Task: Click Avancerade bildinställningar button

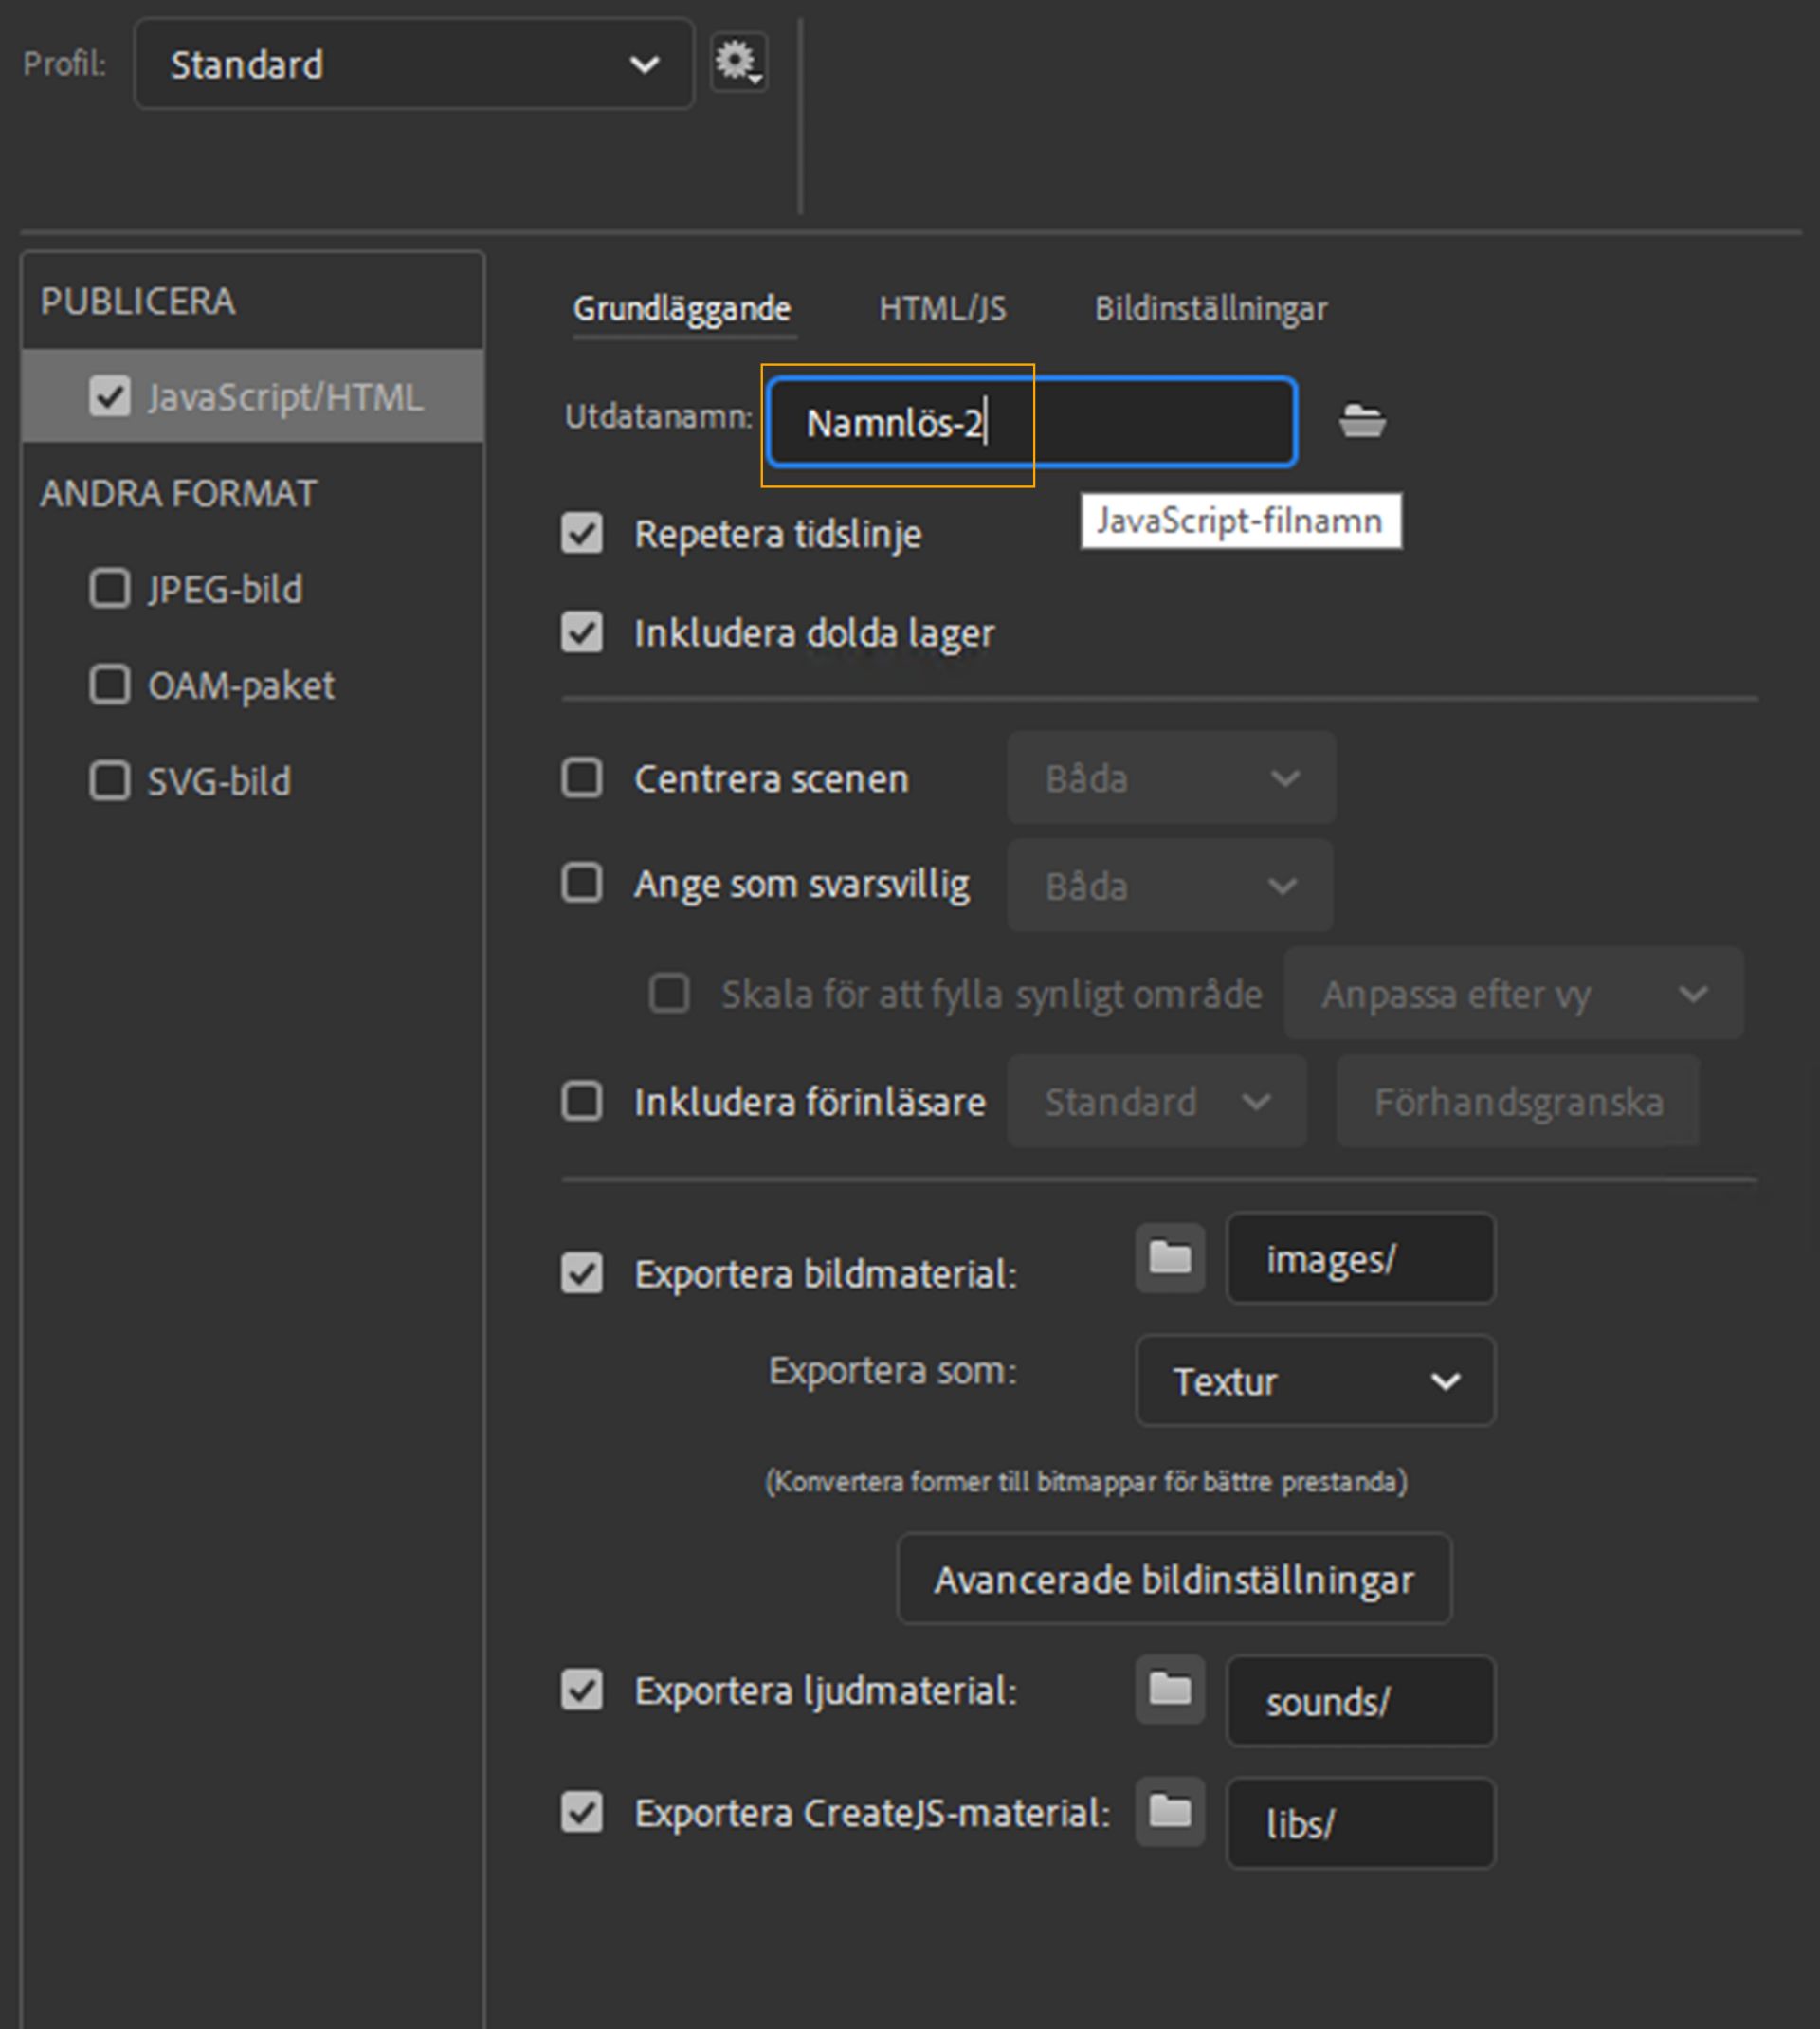Action: (1173, 1580)
